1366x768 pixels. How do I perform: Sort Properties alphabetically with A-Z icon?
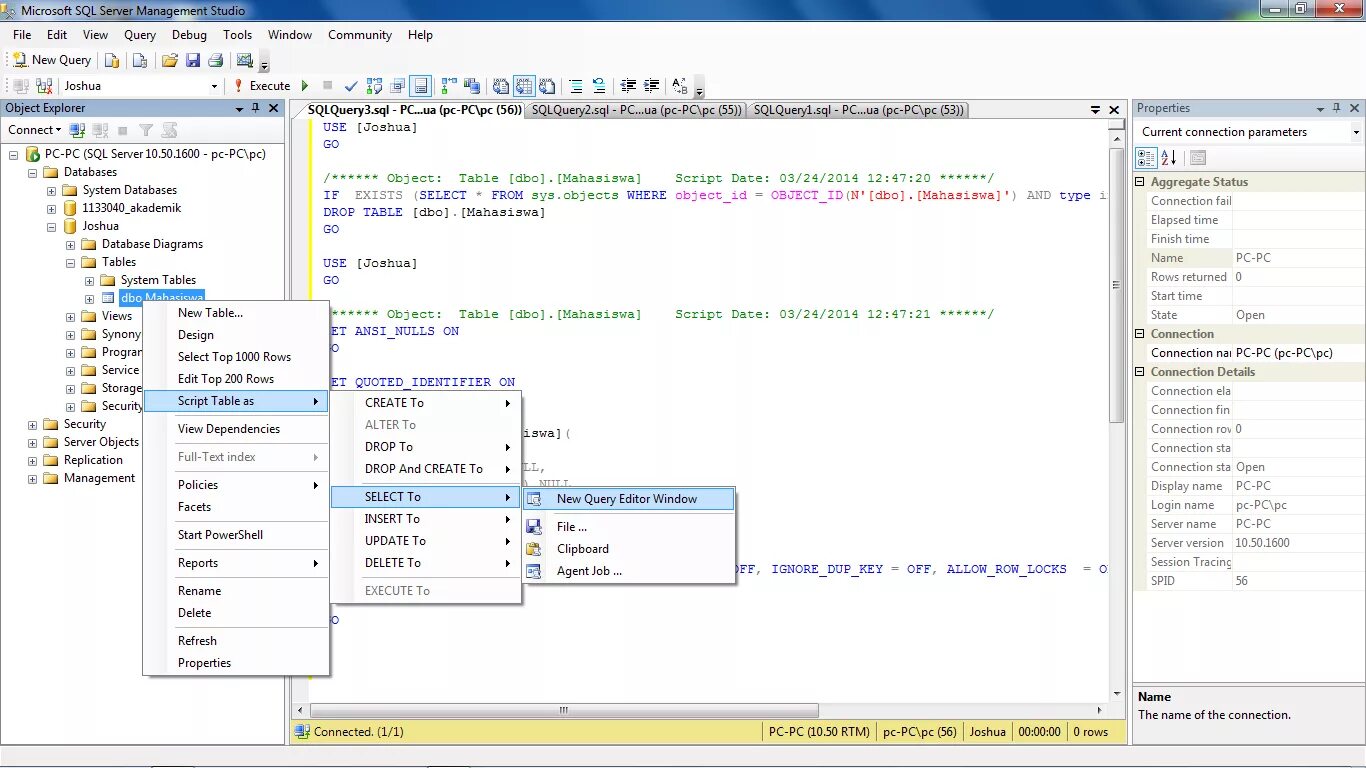[x=1168, y=158]
